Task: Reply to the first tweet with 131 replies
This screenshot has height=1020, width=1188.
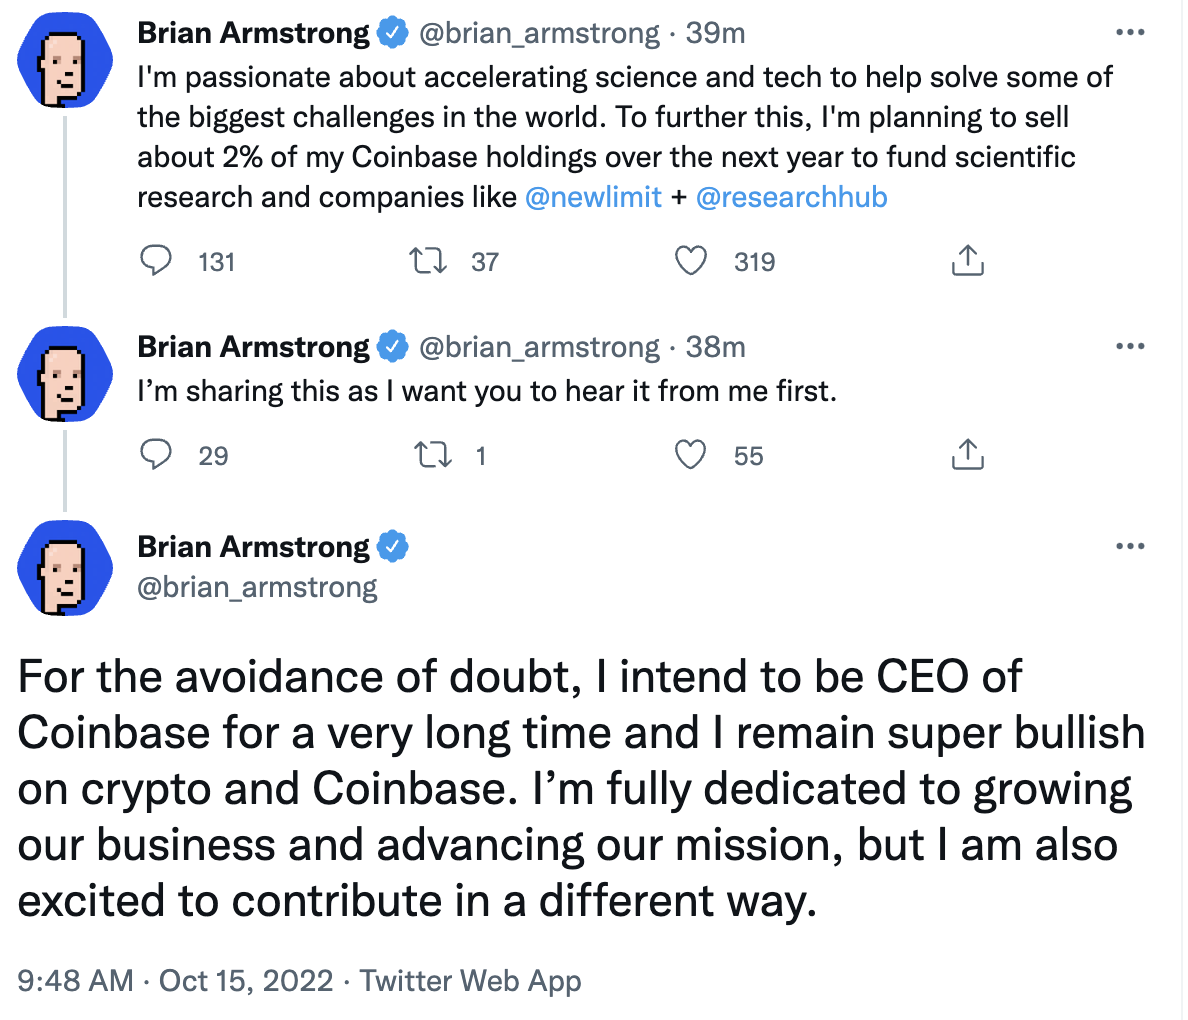Action: [x=156, y=261]
